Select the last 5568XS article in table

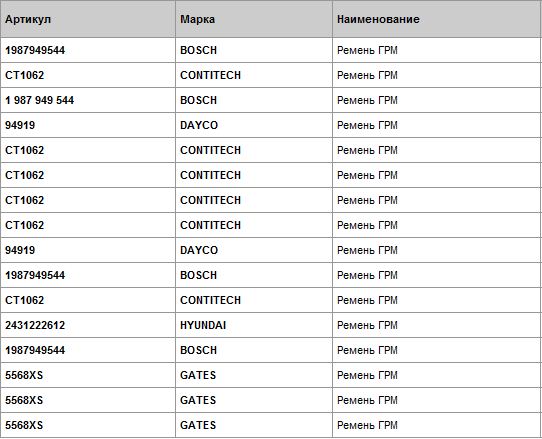tap(24, 425)
